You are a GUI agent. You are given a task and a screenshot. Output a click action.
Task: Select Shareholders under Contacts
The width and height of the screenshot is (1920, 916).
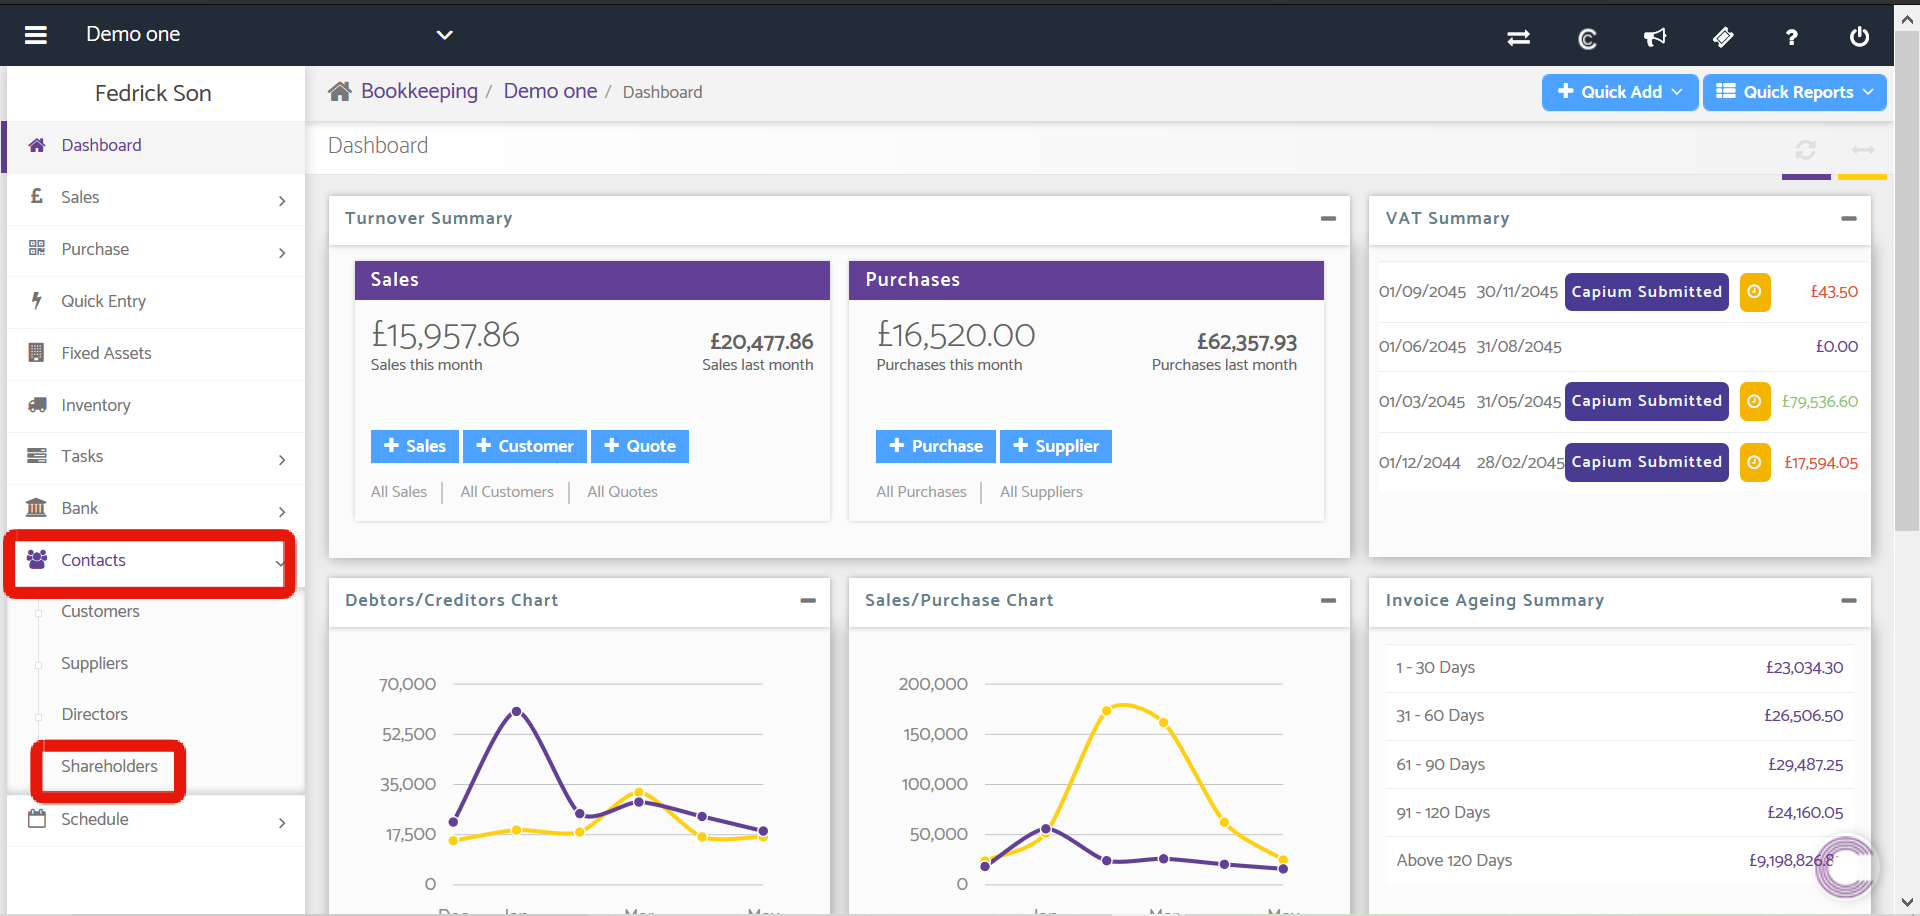(109, 766)
